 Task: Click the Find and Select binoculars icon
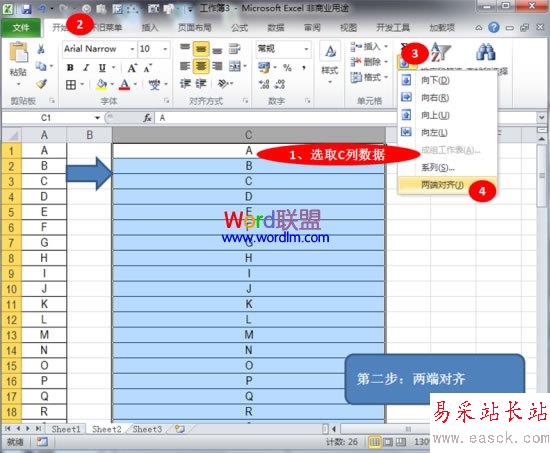[x=486, y=52]
